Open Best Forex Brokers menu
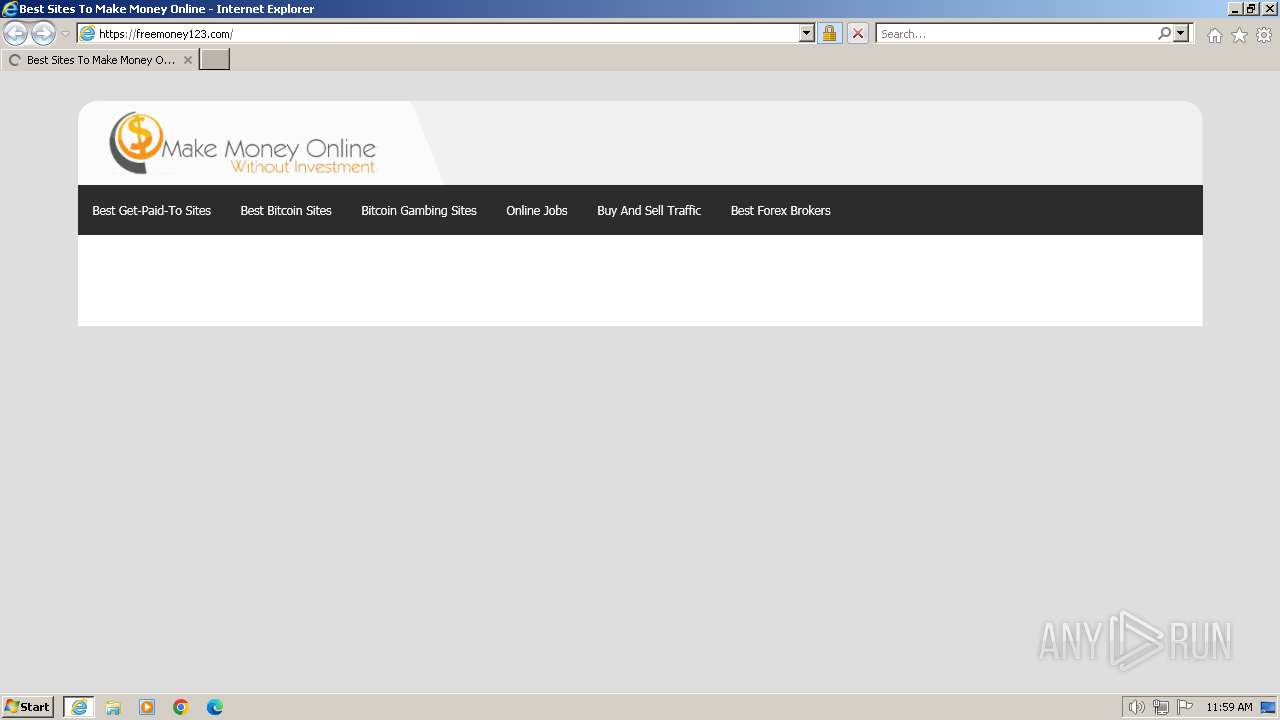1280x720 pixels. pos(781,210)
